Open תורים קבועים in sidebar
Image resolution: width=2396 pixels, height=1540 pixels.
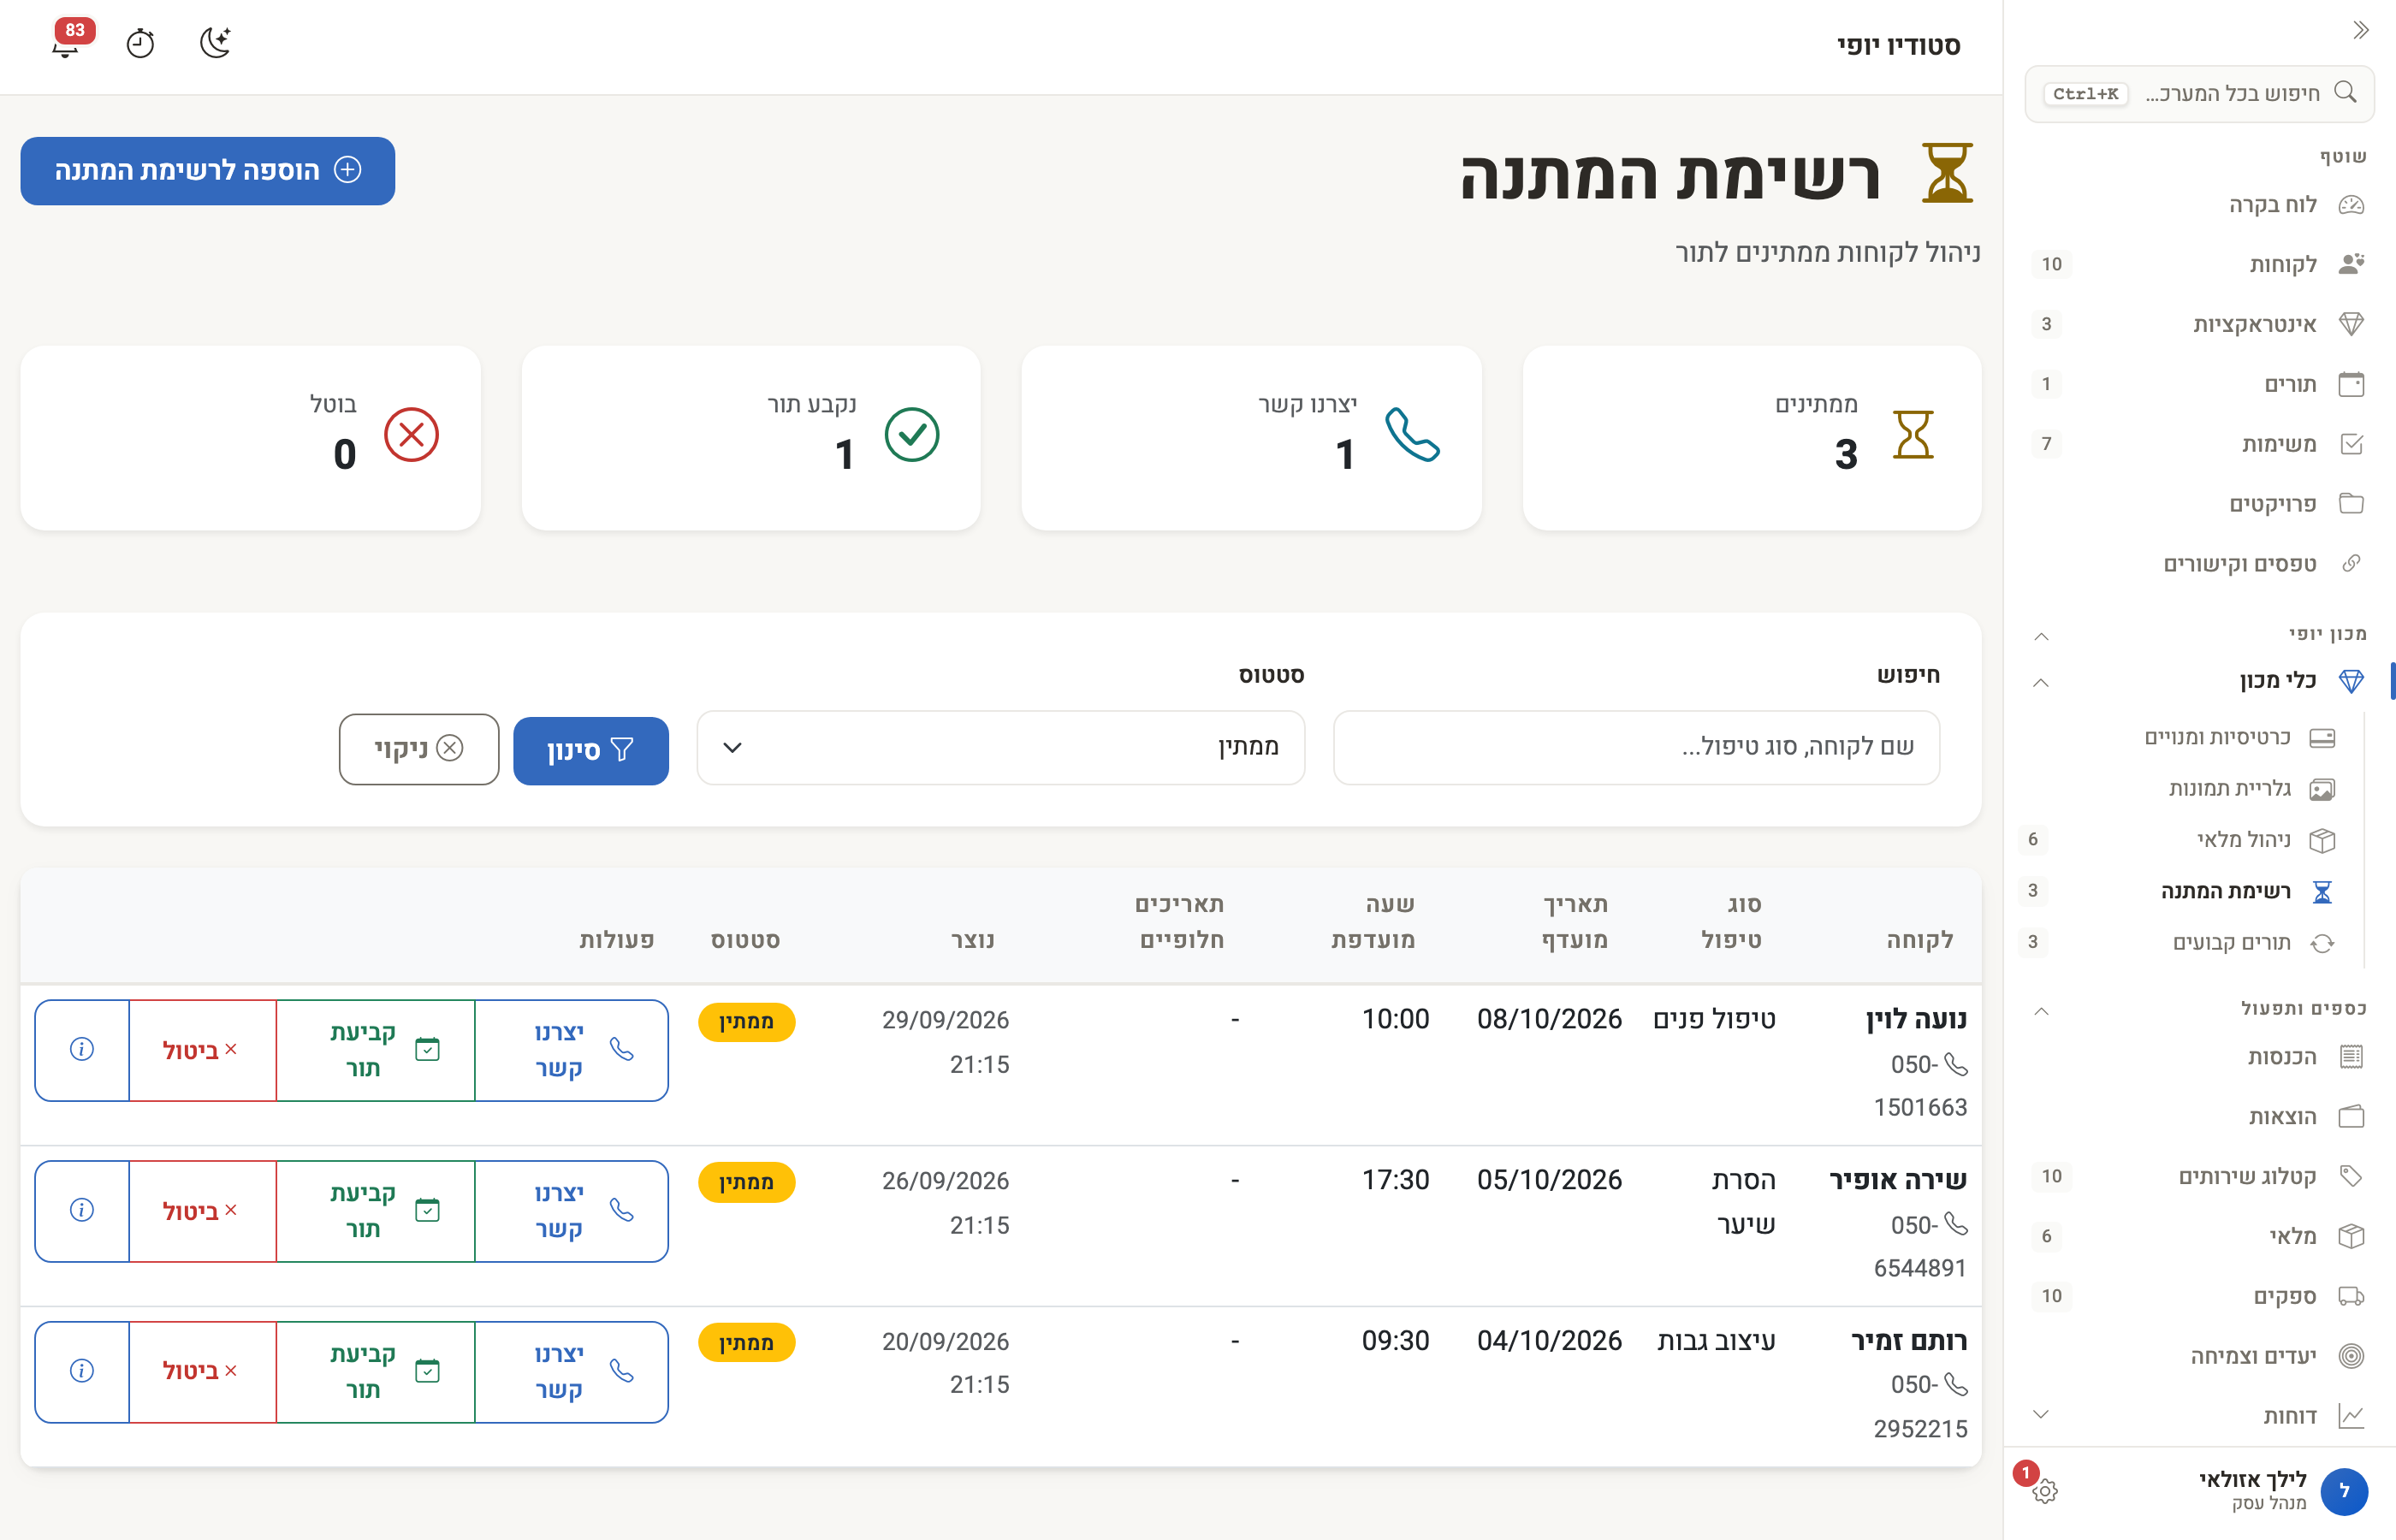pyautogui.click(x=2185, y=943)
